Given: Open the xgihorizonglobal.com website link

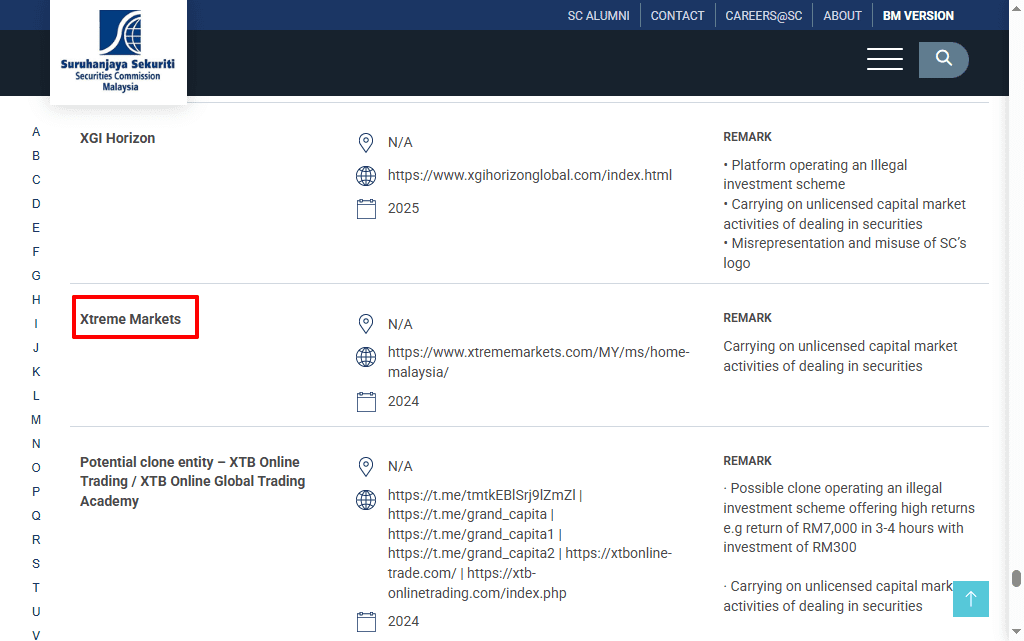Looking at the screenshot, I should click(529, 175).
